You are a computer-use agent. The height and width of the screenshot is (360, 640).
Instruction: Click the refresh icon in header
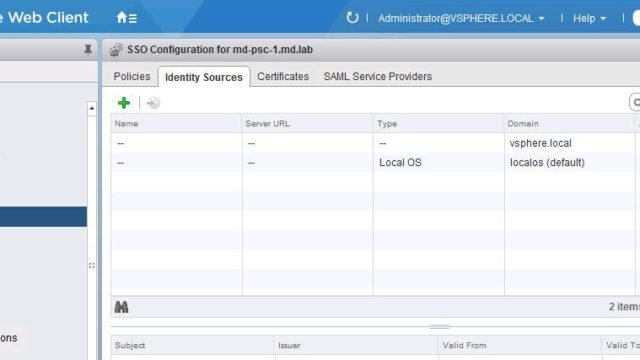point(352,18)
